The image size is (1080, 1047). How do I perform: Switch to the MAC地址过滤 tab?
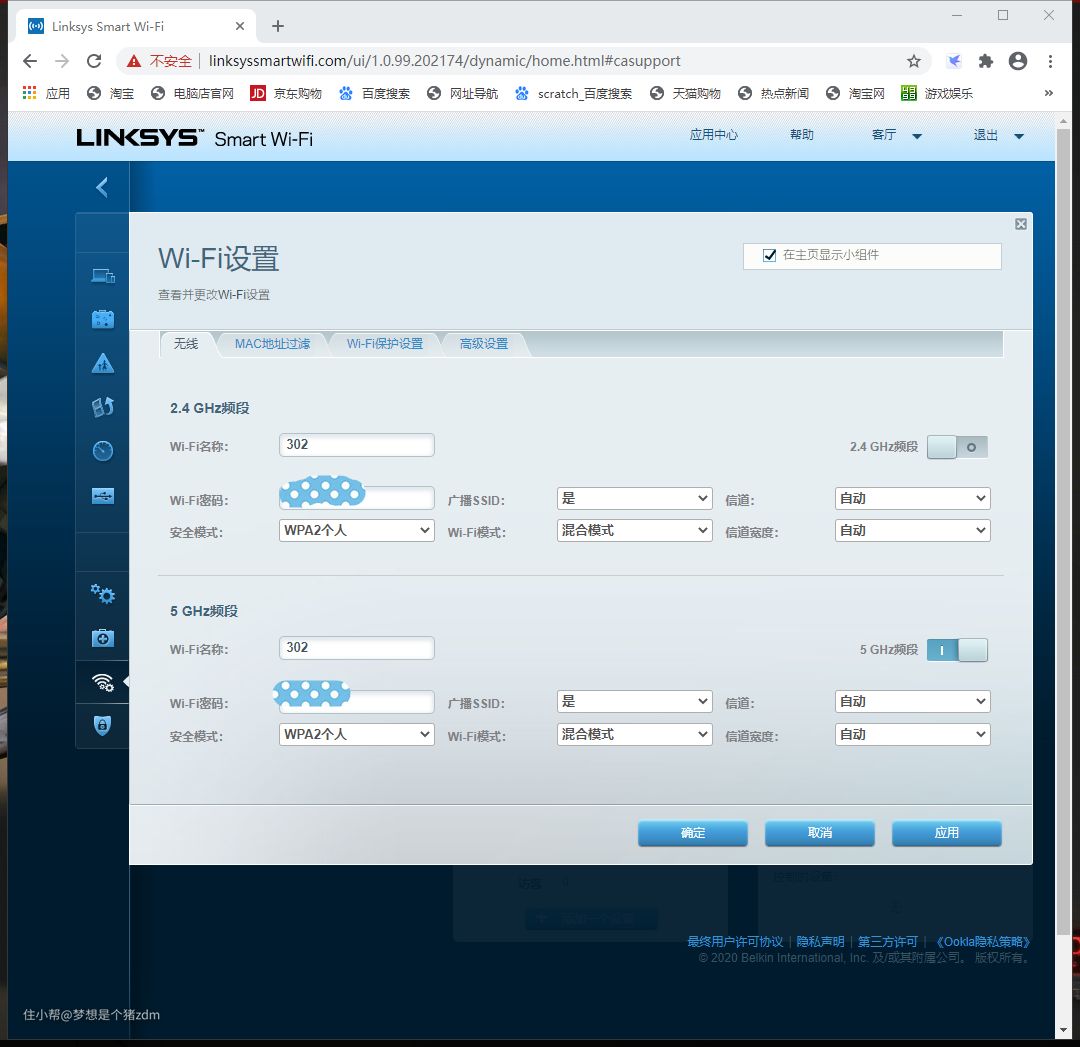tap(272, 344)
